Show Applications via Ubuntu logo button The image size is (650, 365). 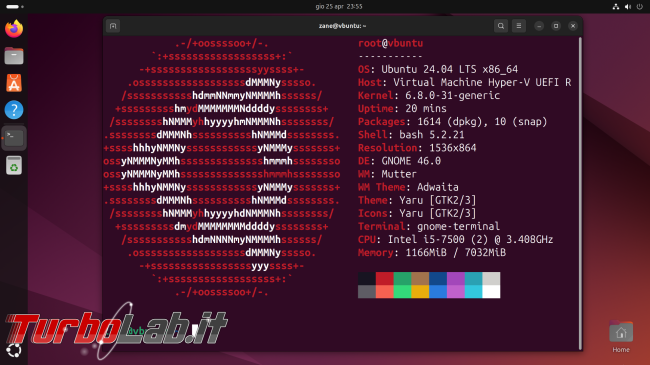(14, 350)
